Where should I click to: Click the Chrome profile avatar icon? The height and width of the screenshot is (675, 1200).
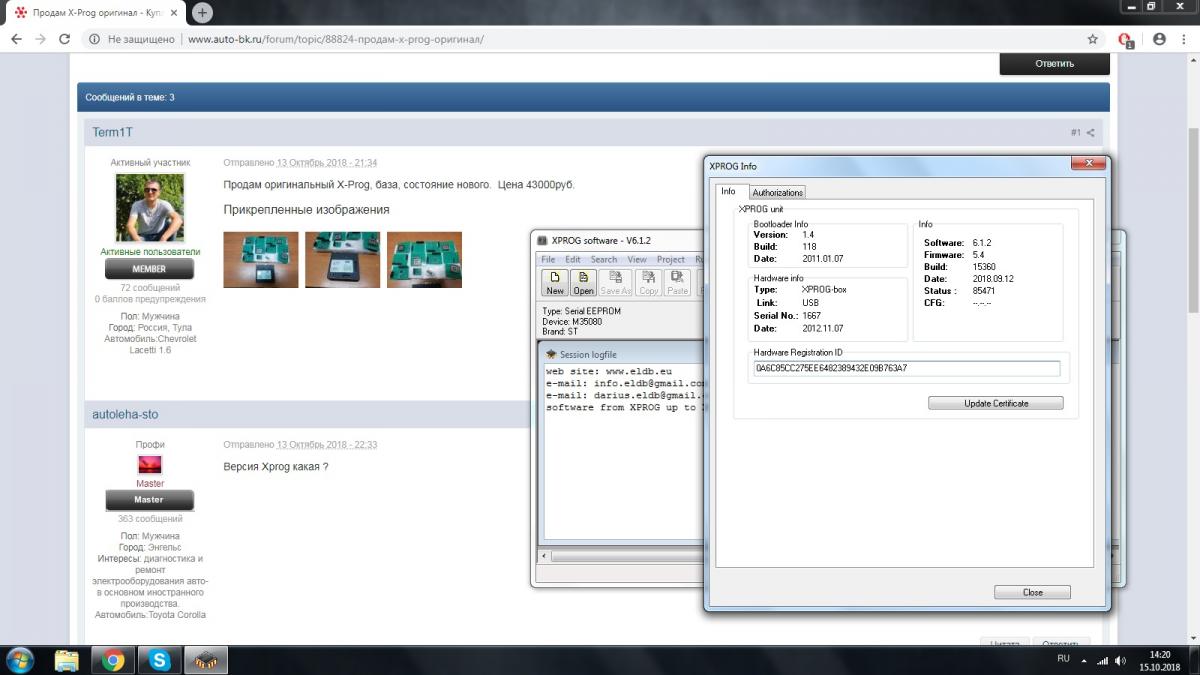(x=1159, y=39)
